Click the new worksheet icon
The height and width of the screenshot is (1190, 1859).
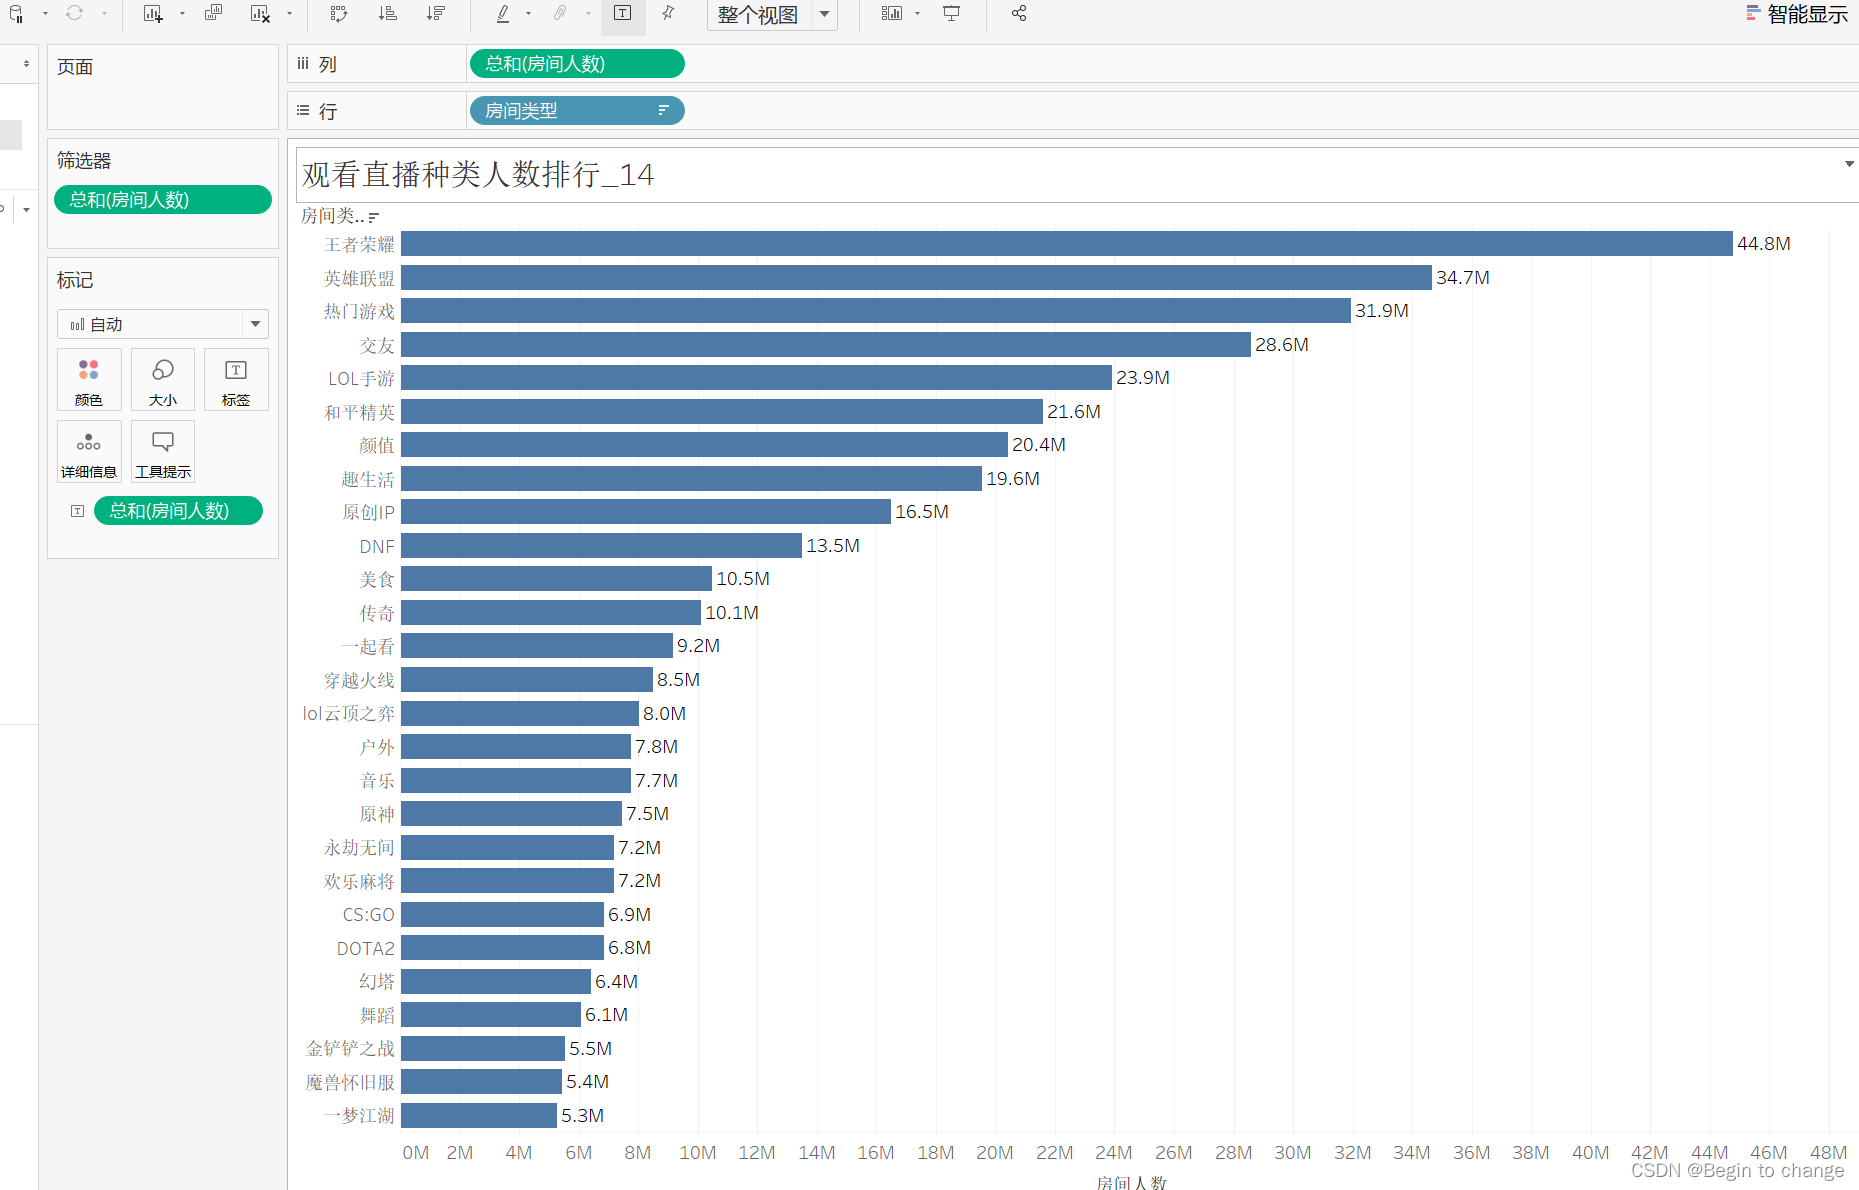tap(153, 13)
